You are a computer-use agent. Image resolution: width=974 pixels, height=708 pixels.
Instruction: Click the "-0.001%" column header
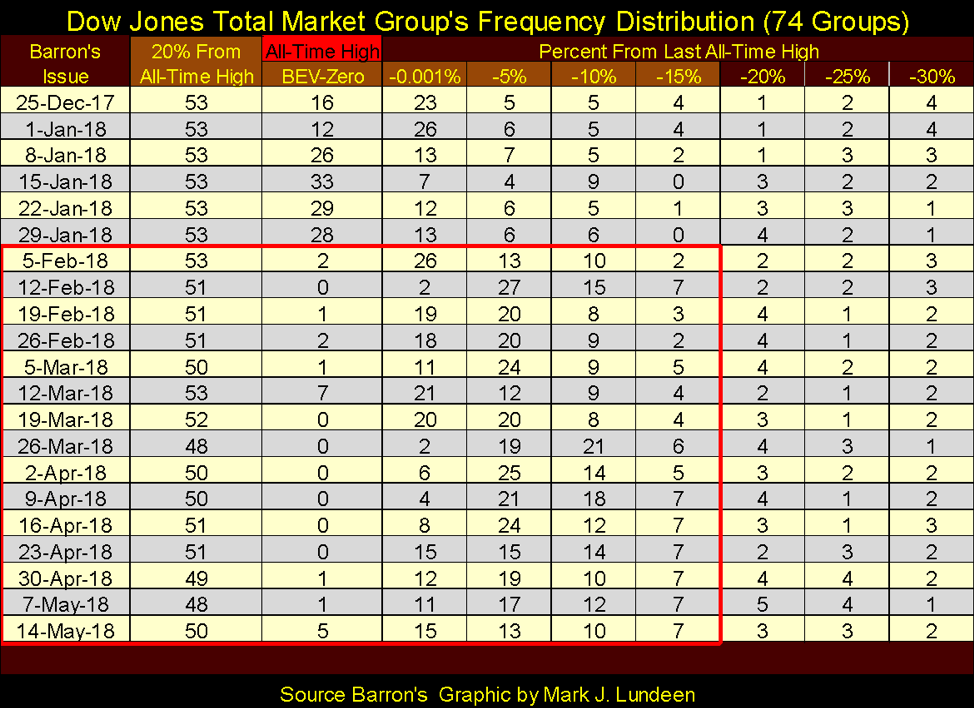[425, 76]
